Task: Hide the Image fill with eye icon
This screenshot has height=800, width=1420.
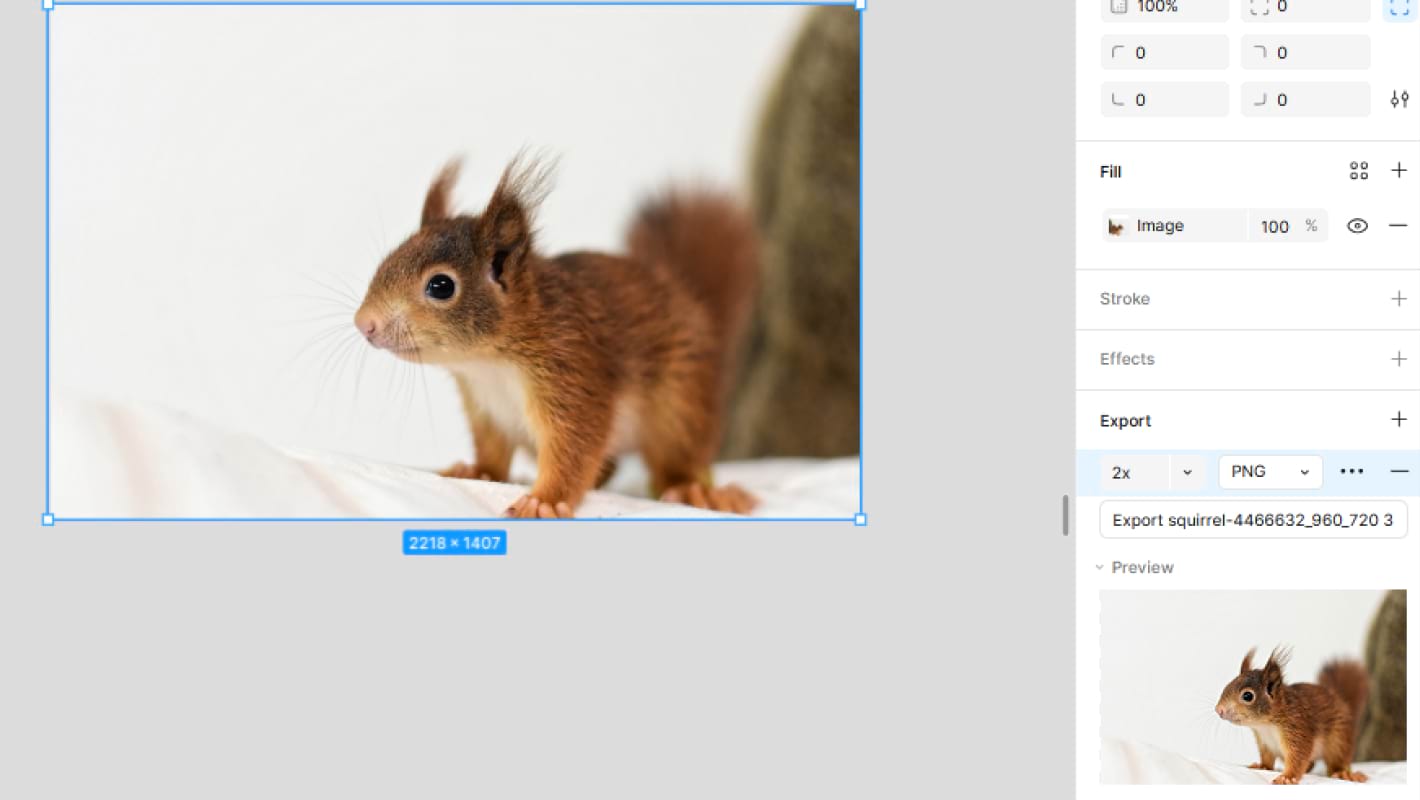Action: (1357, 226)
